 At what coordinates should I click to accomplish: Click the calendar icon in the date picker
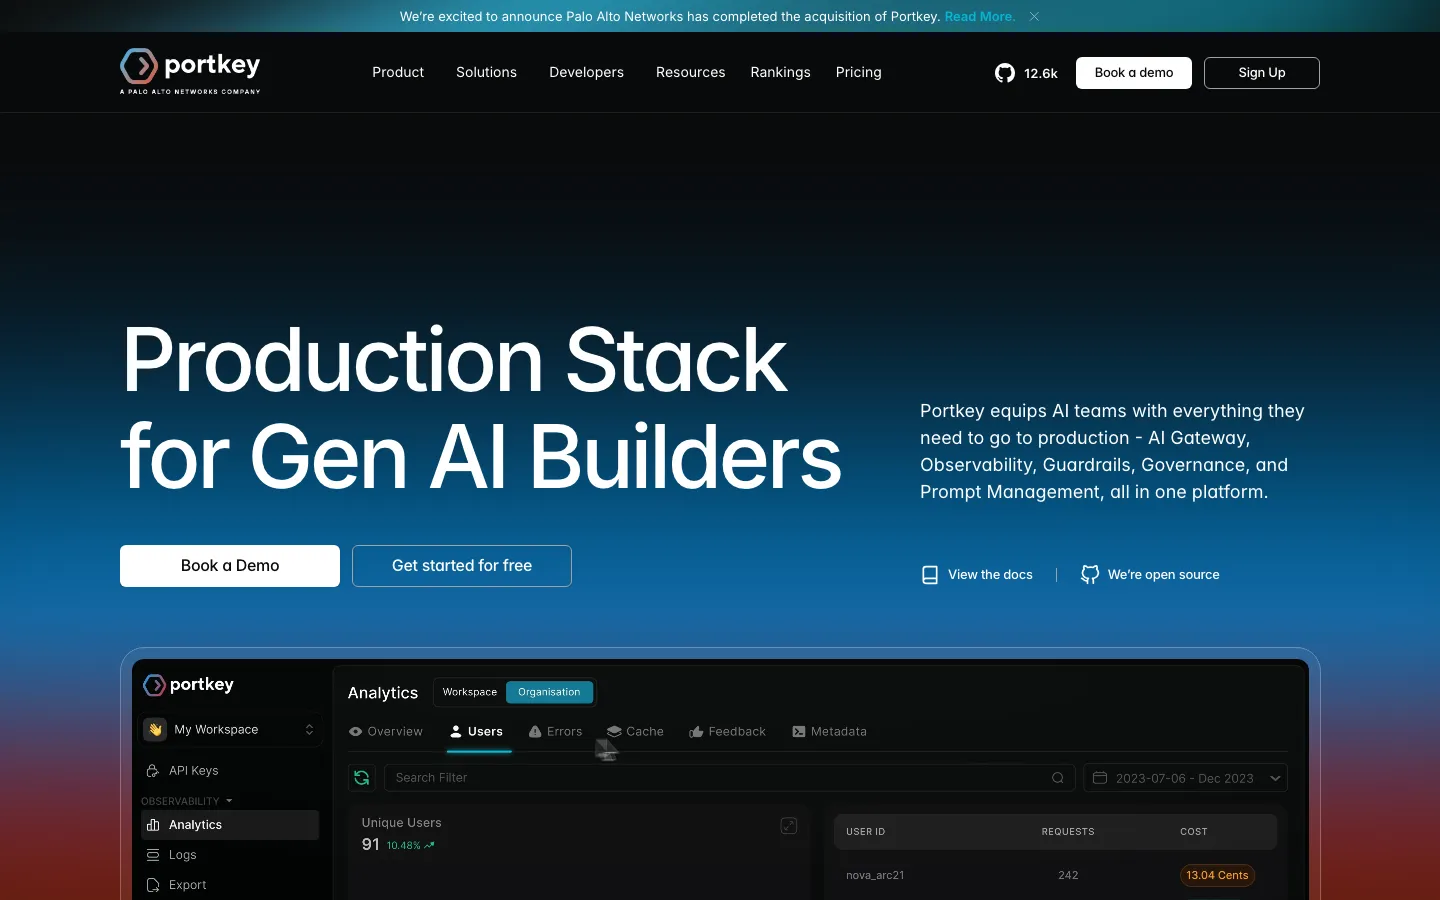[1100, 778]
